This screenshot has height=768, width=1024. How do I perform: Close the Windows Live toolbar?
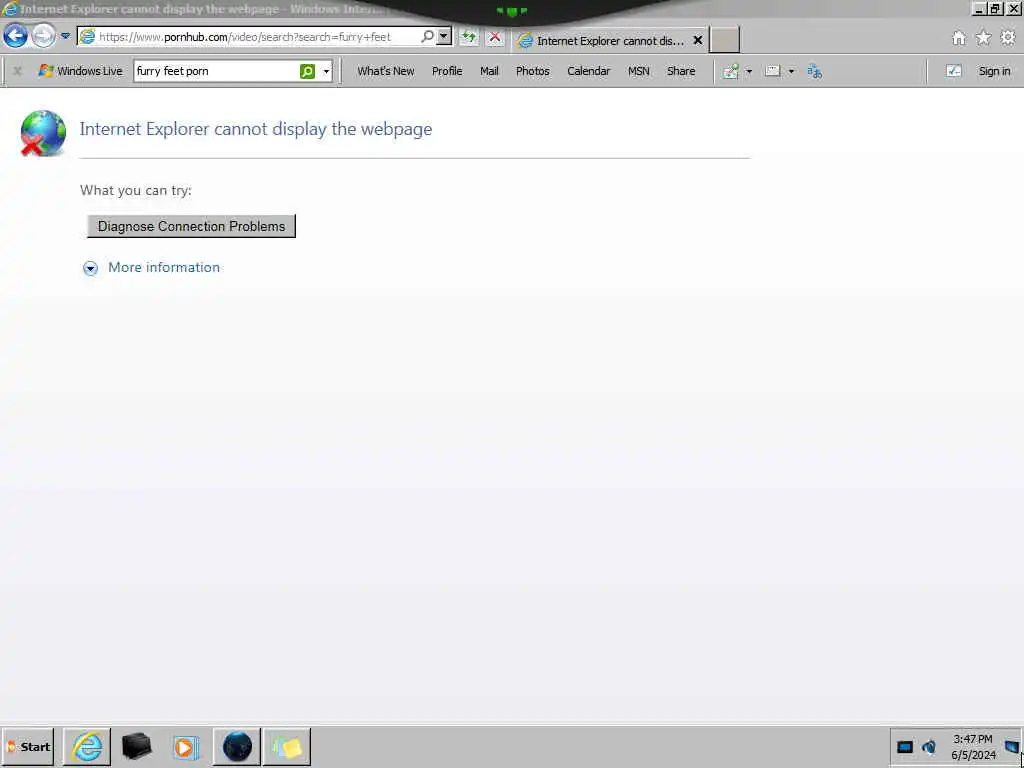18,71
